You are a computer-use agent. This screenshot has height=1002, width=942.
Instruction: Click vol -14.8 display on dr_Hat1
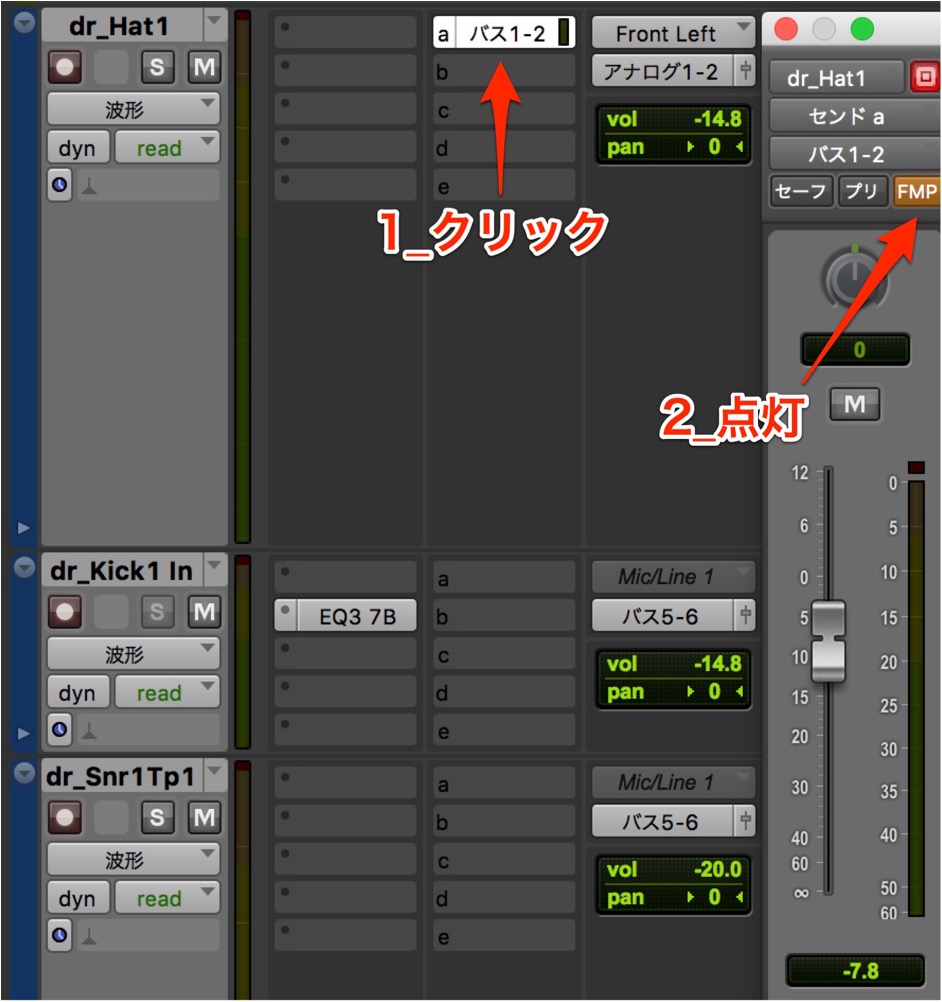[674, 119]
